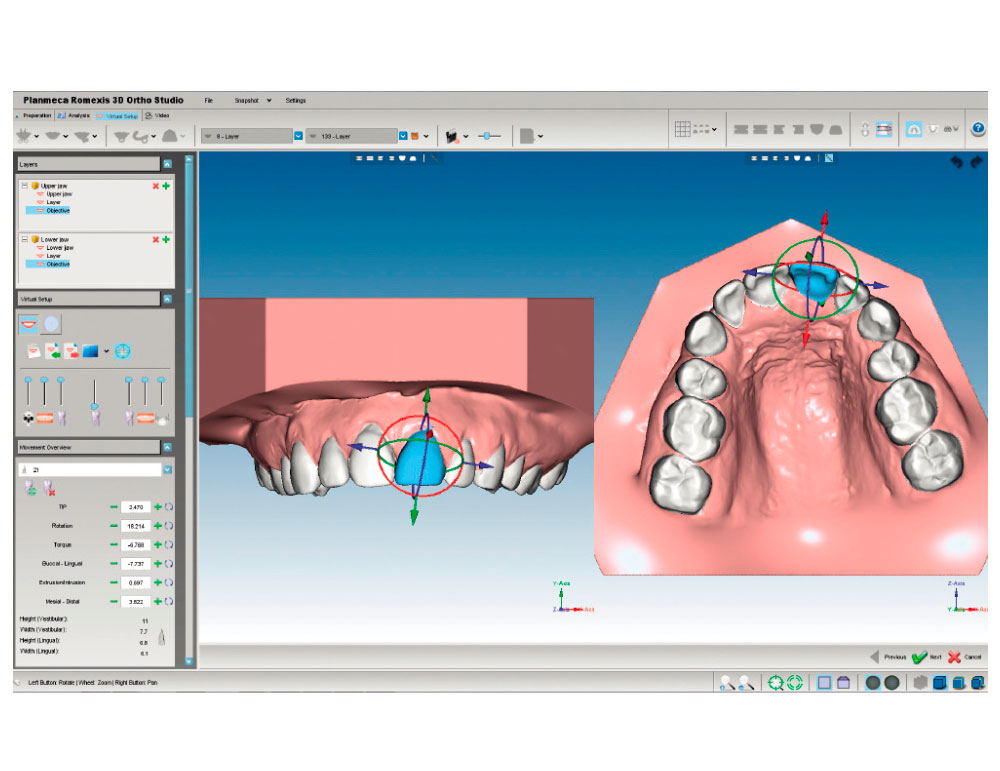Collapse the Lower jaw tree node
This screenshot has width=1000, height=771.
25,240
